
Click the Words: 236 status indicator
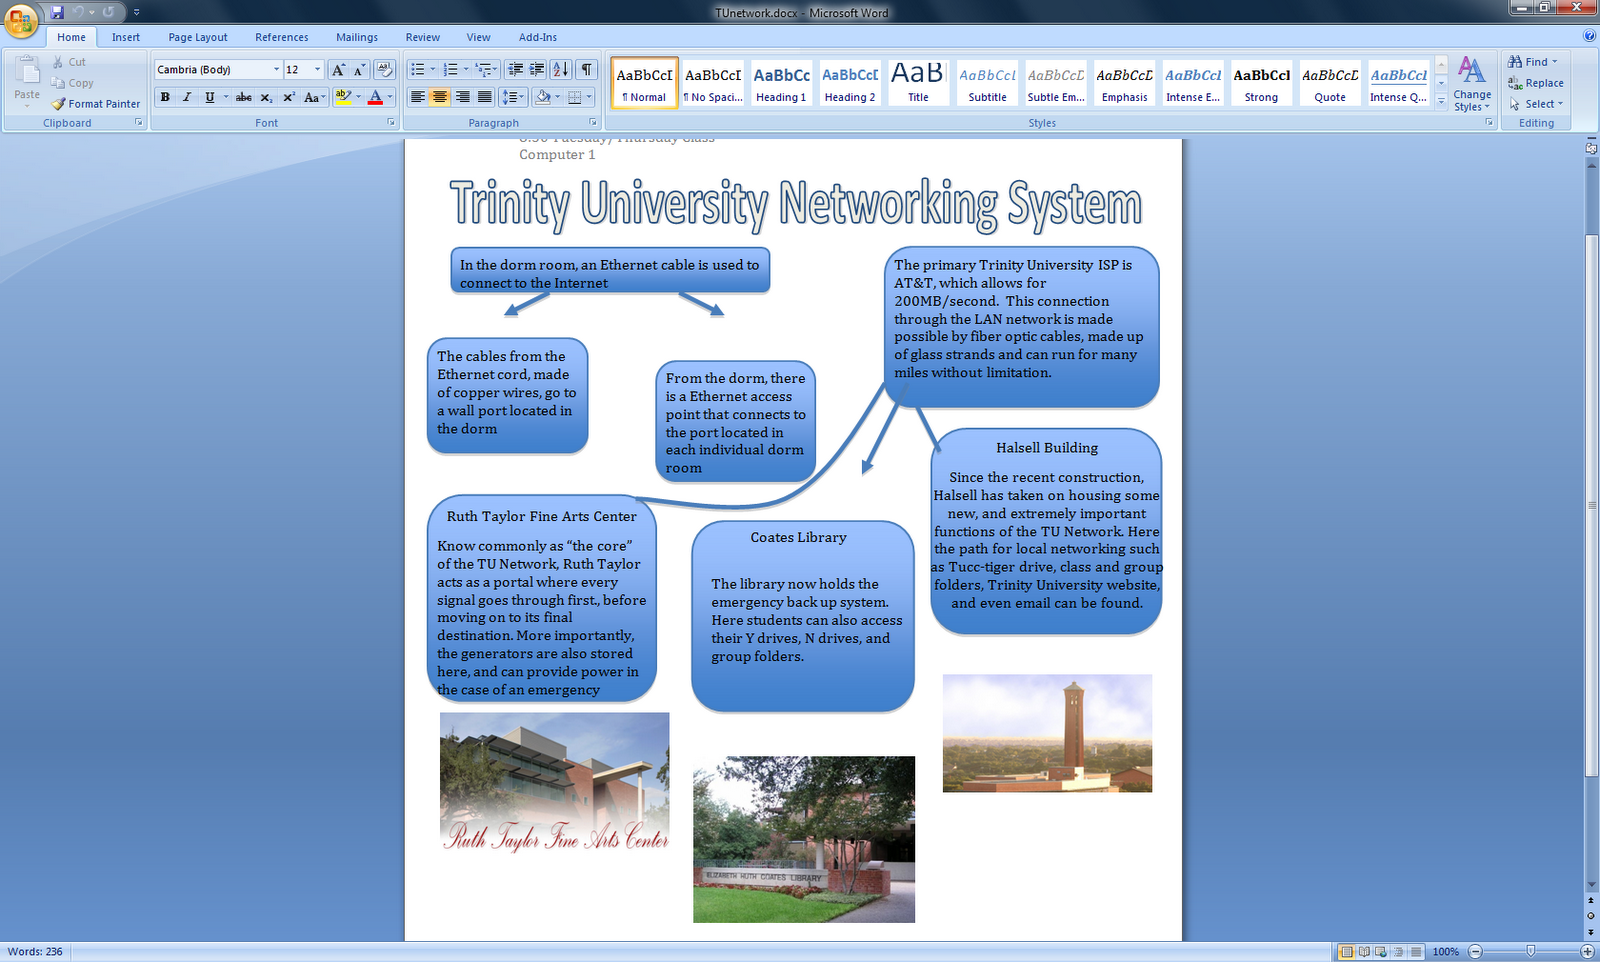pyautogui.click(x=35, y=952)
